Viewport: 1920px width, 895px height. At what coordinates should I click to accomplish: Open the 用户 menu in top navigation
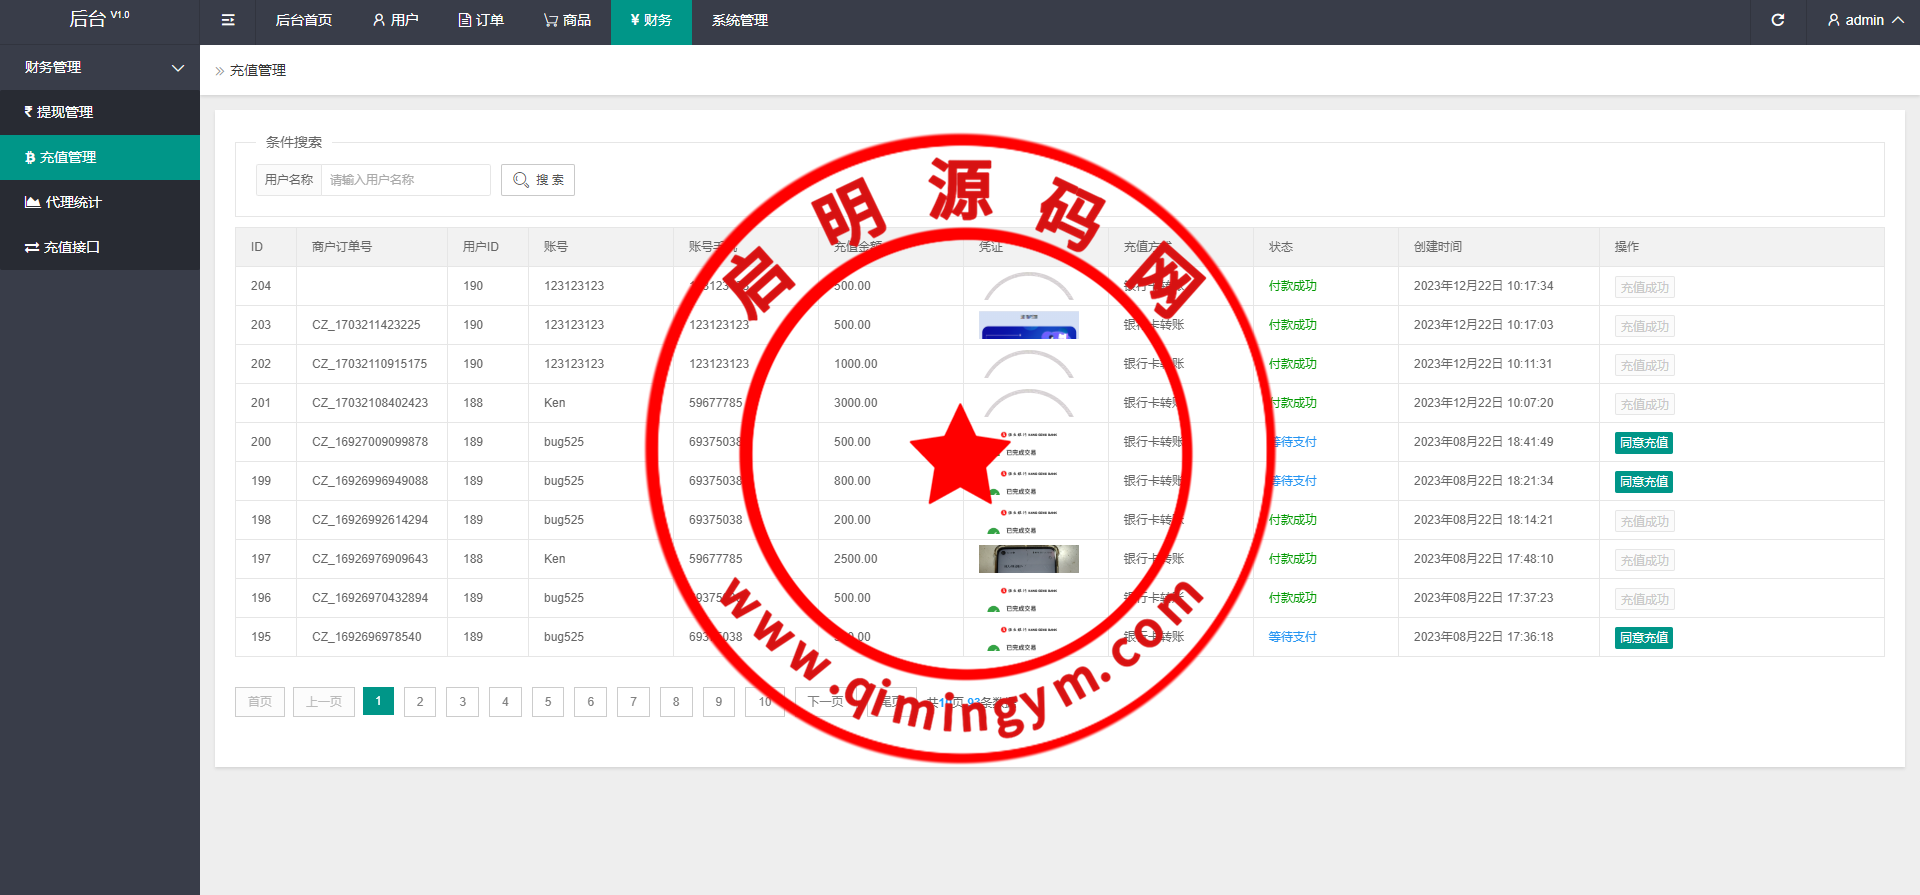pyautogui.click(x=395, y=20)
